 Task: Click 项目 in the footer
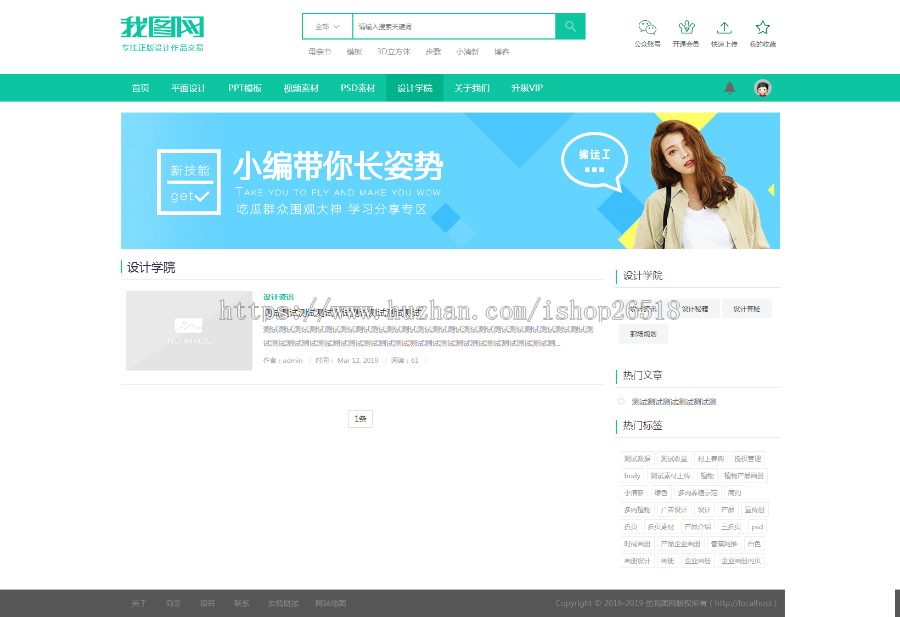coord(207,603)
